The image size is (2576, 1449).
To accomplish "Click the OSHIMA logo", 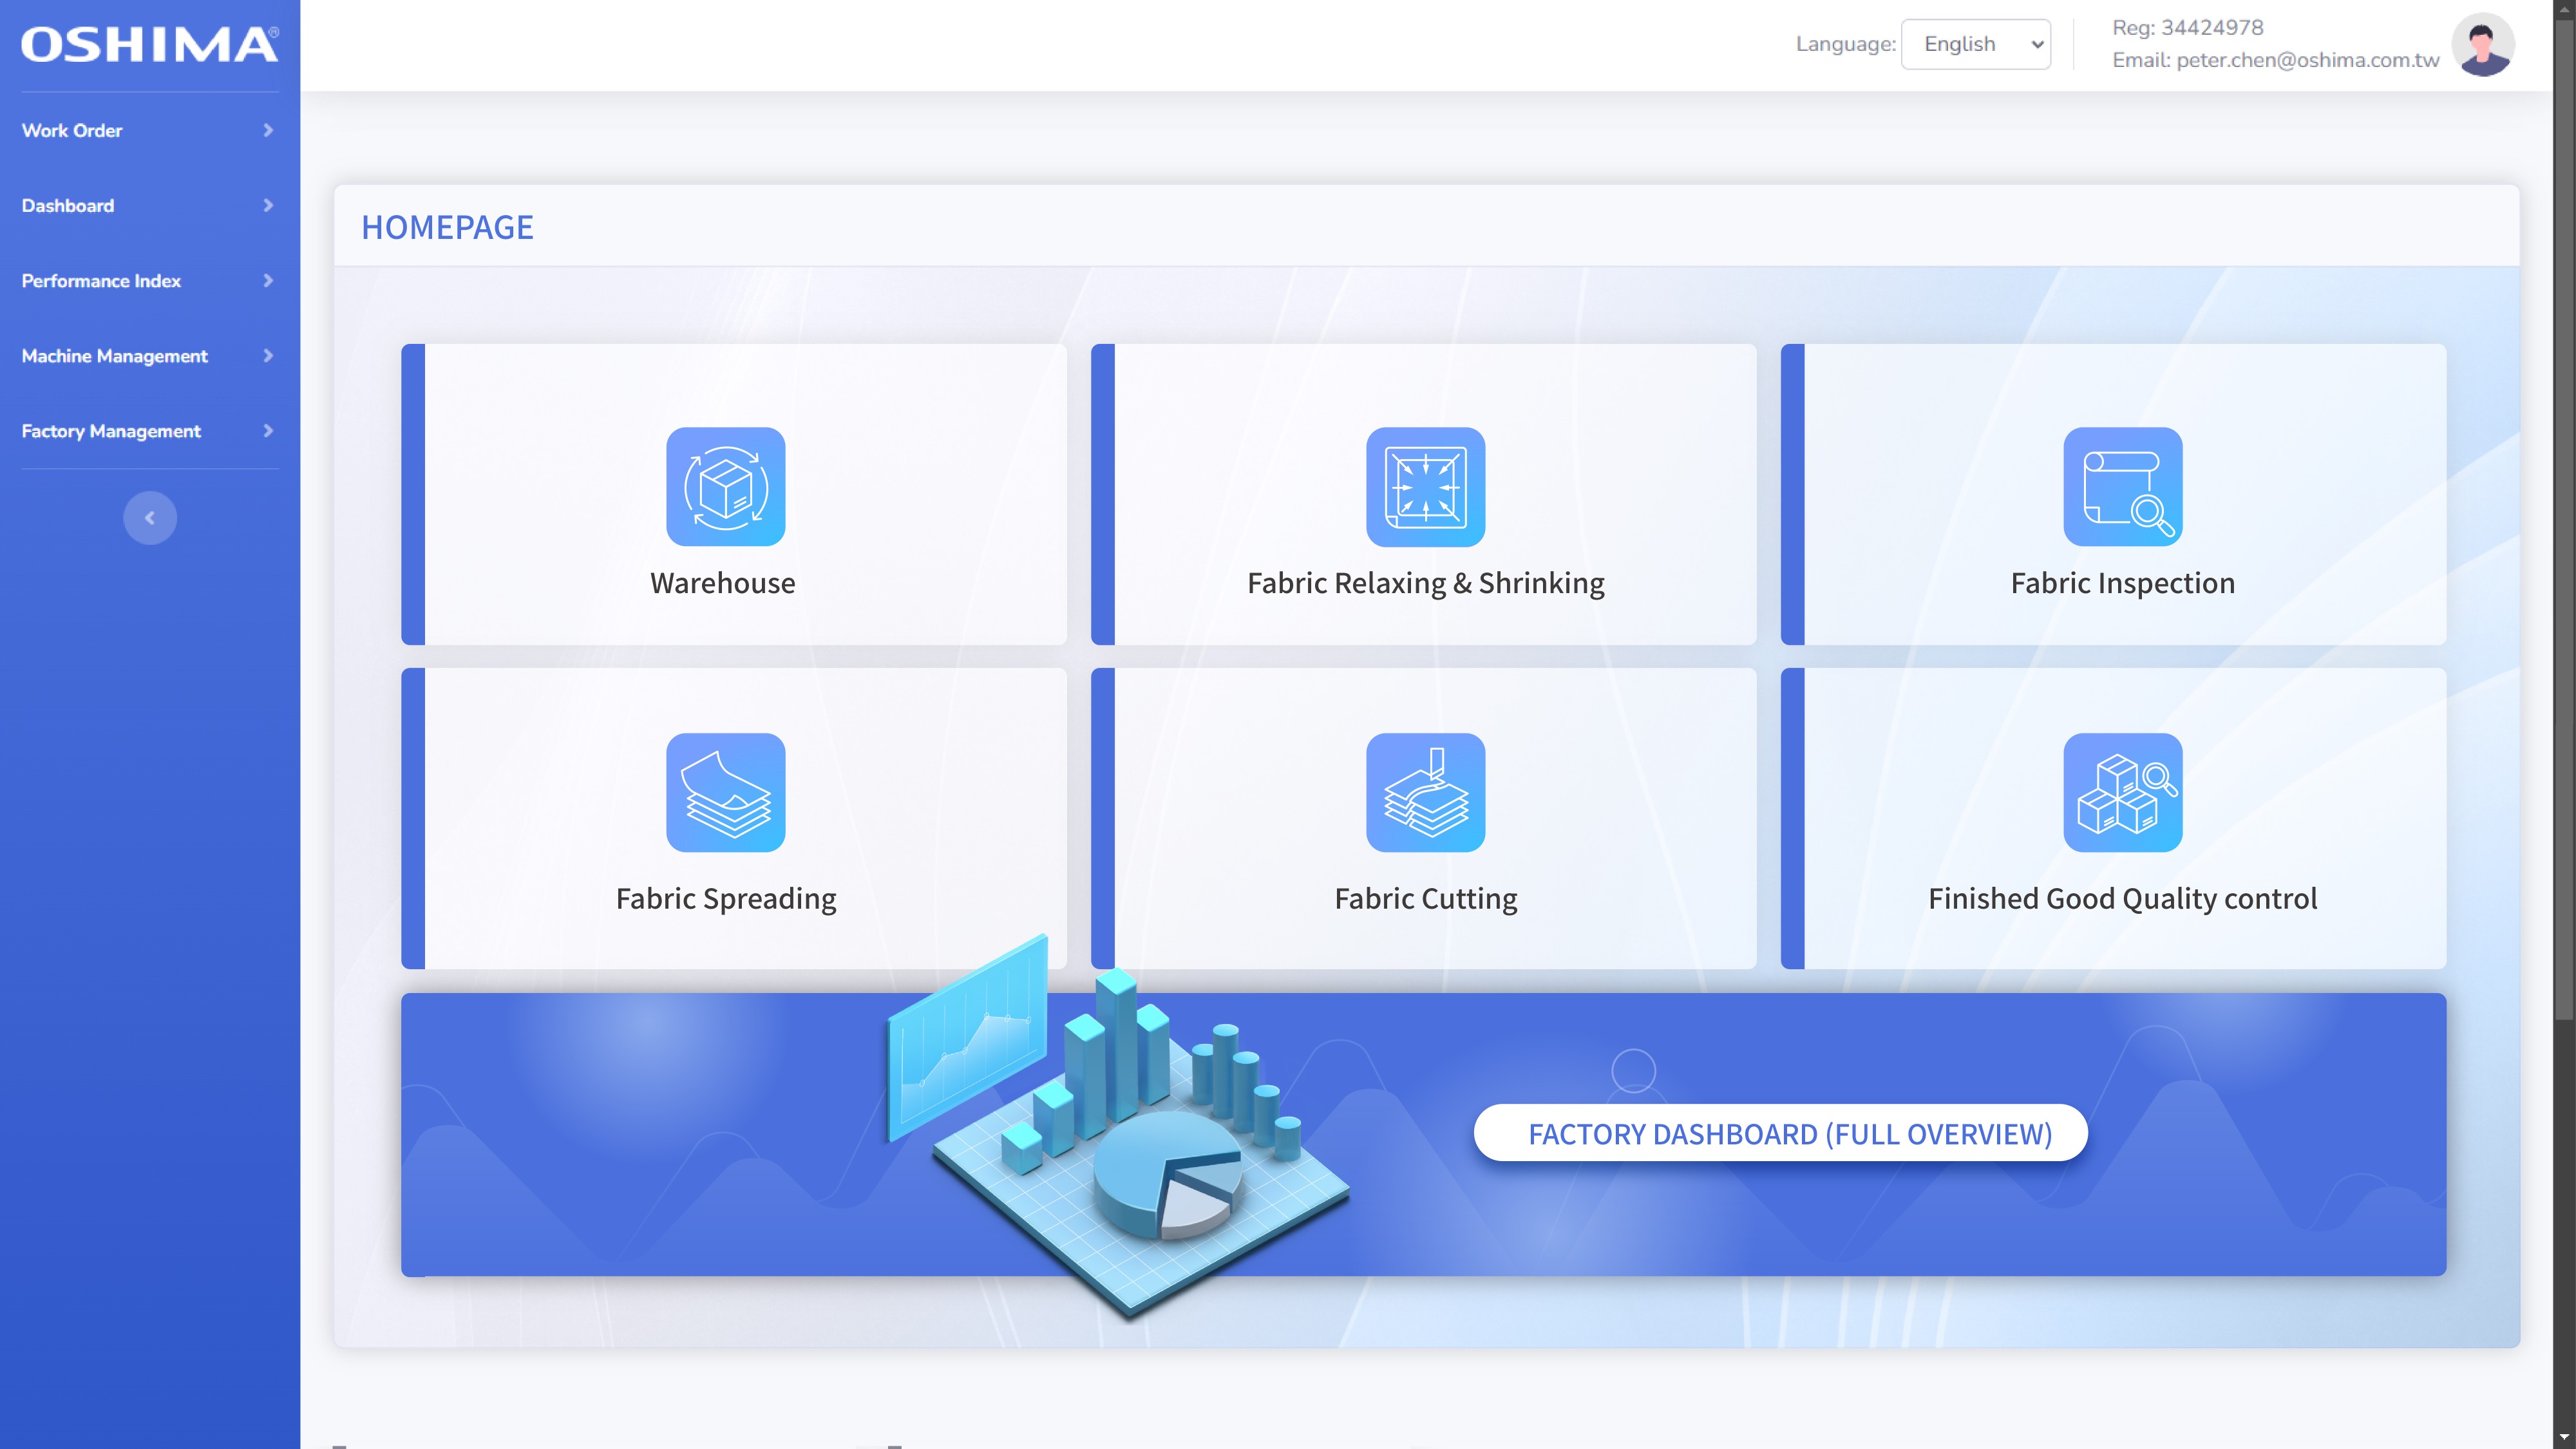I will [150, 44].
